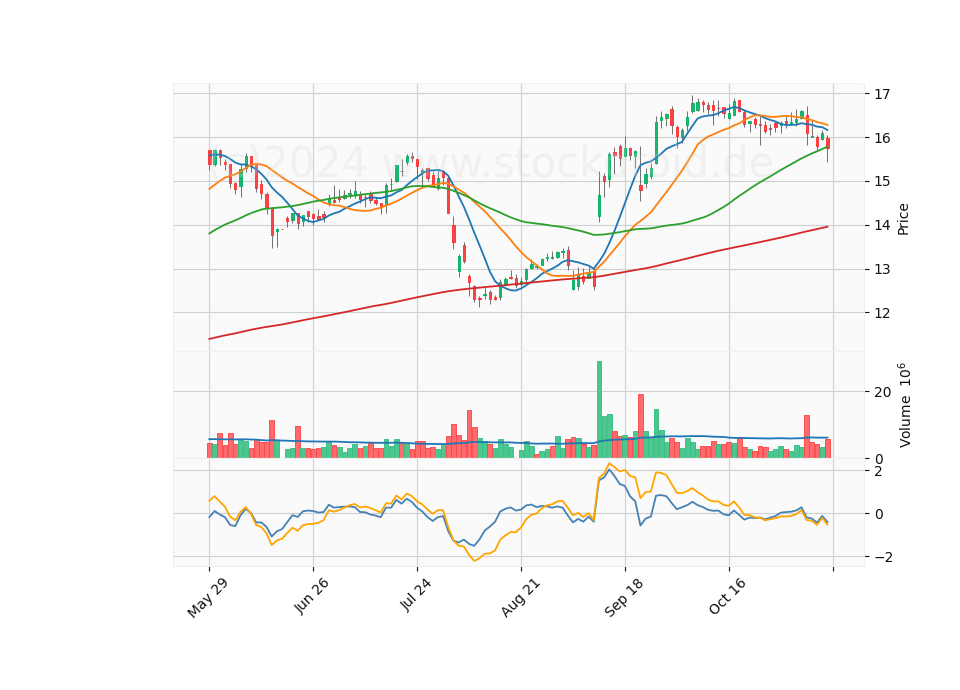Click the volume axis value 20

point(882,392)
